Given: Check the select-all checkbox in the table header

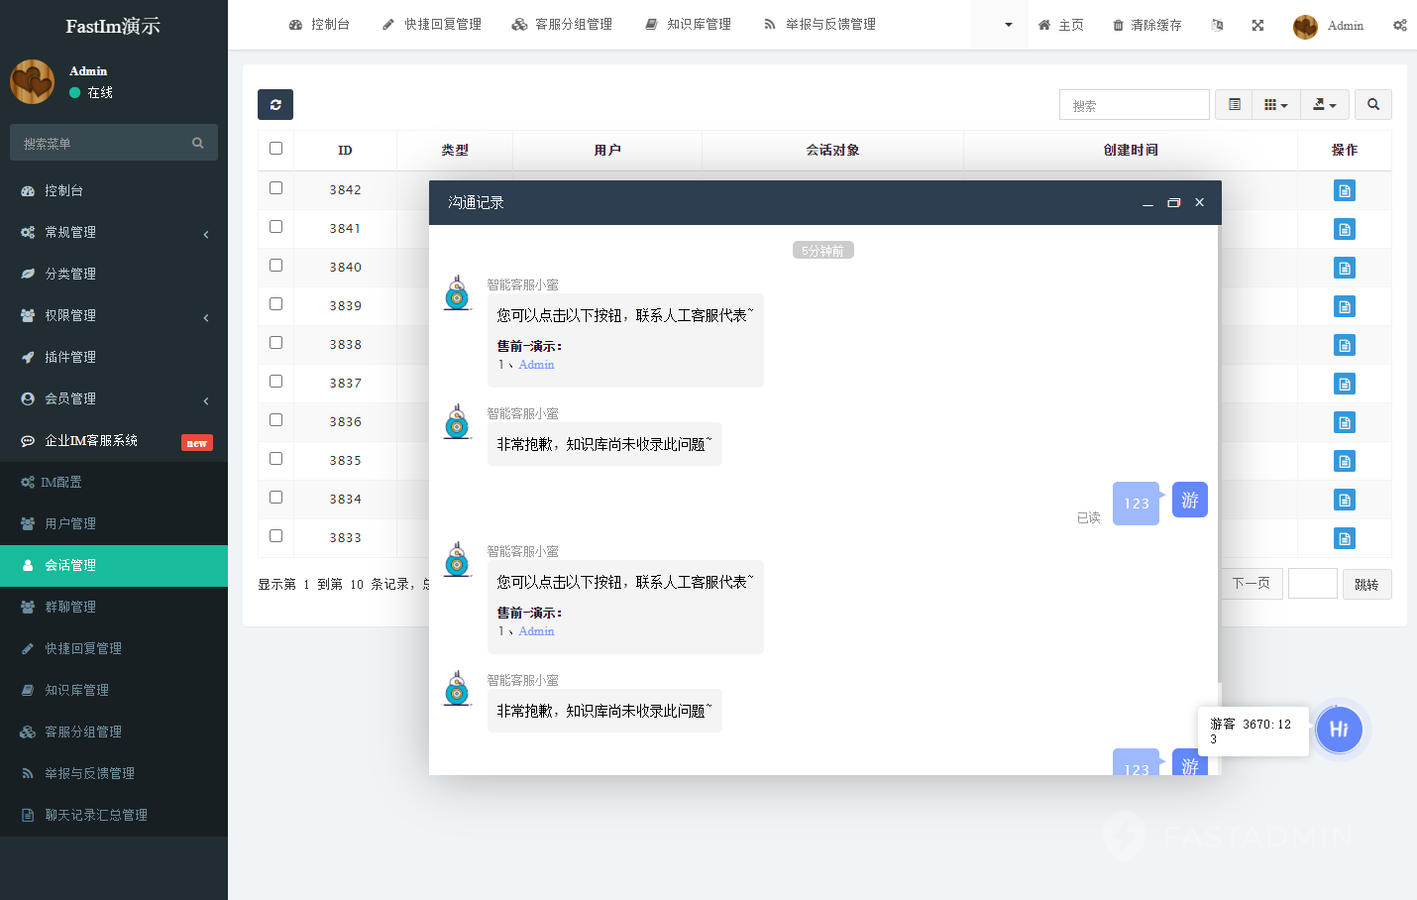Looking at the screenshot, I should click(x=276, y=149).
